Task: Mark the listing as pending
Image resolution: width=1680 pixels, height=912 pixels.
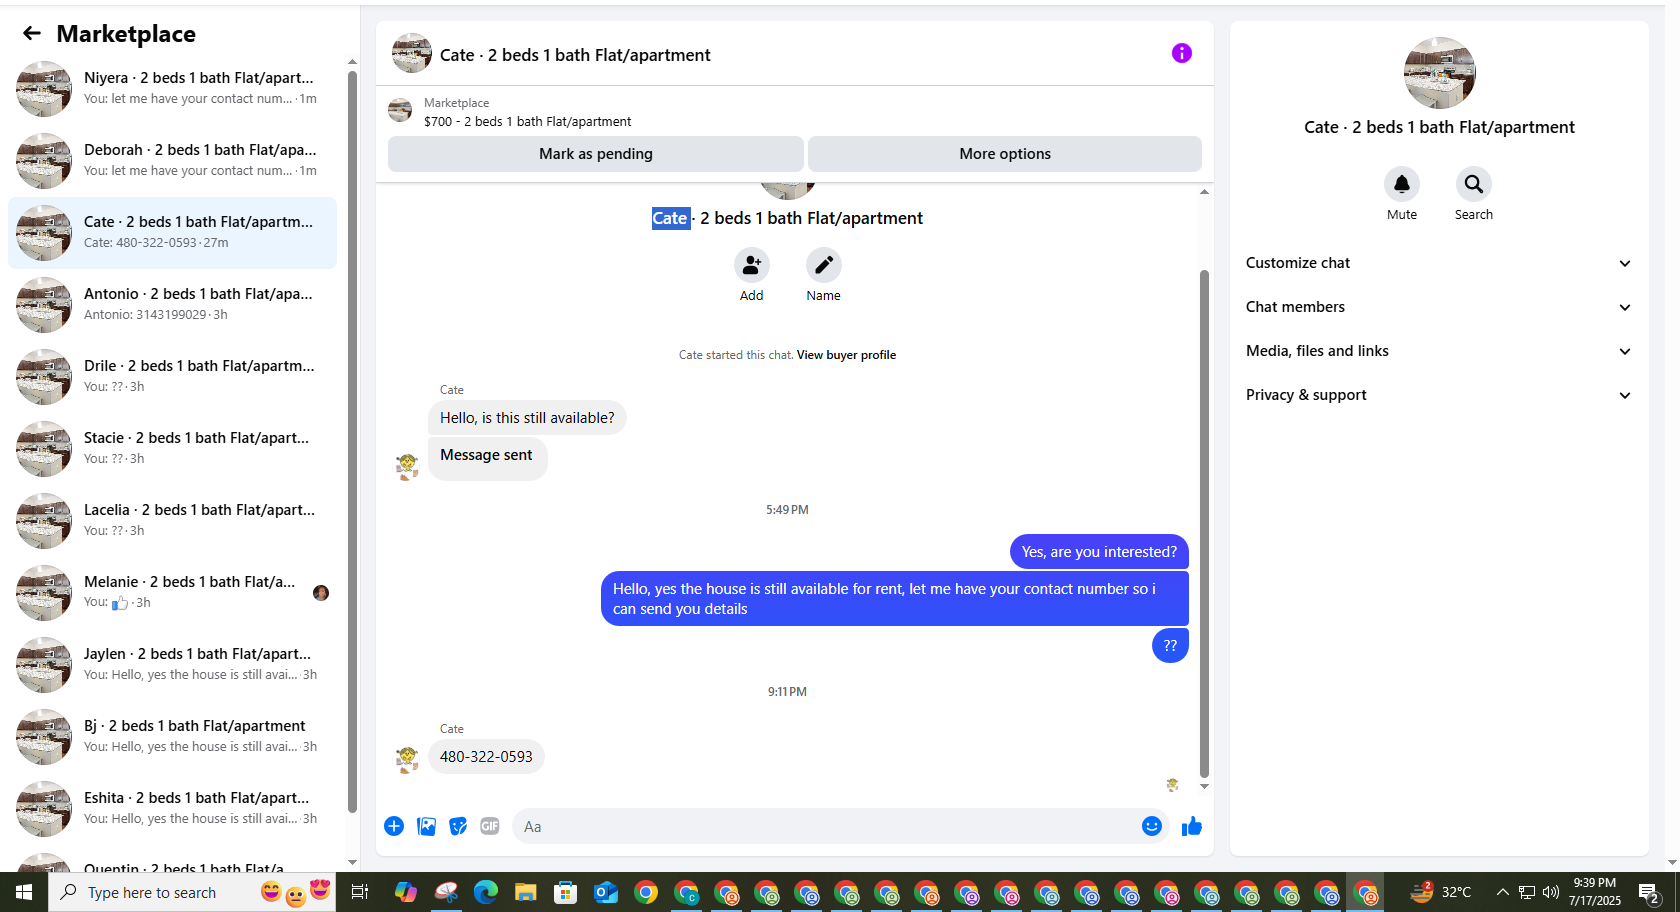Action: [596, 154]
